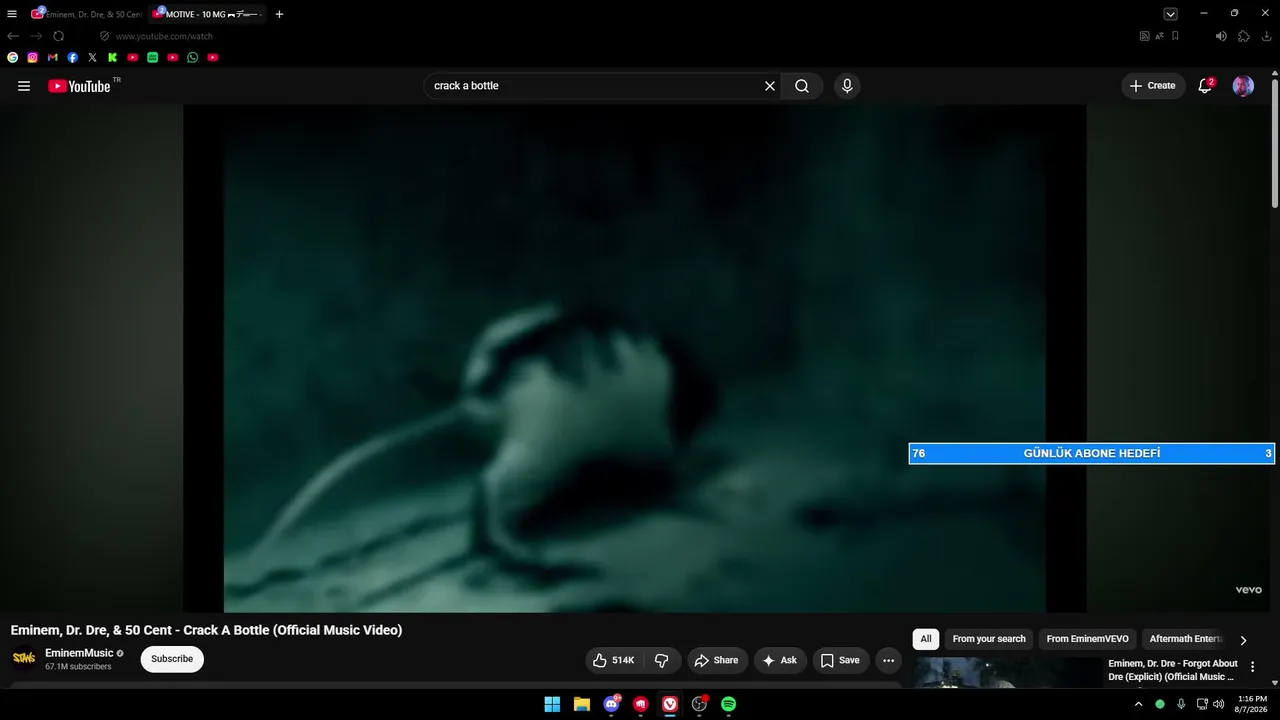Select the 'From your search' chip
This screenshot has height=720, width=1280.
pyautogui.click(x=989, y=639)
